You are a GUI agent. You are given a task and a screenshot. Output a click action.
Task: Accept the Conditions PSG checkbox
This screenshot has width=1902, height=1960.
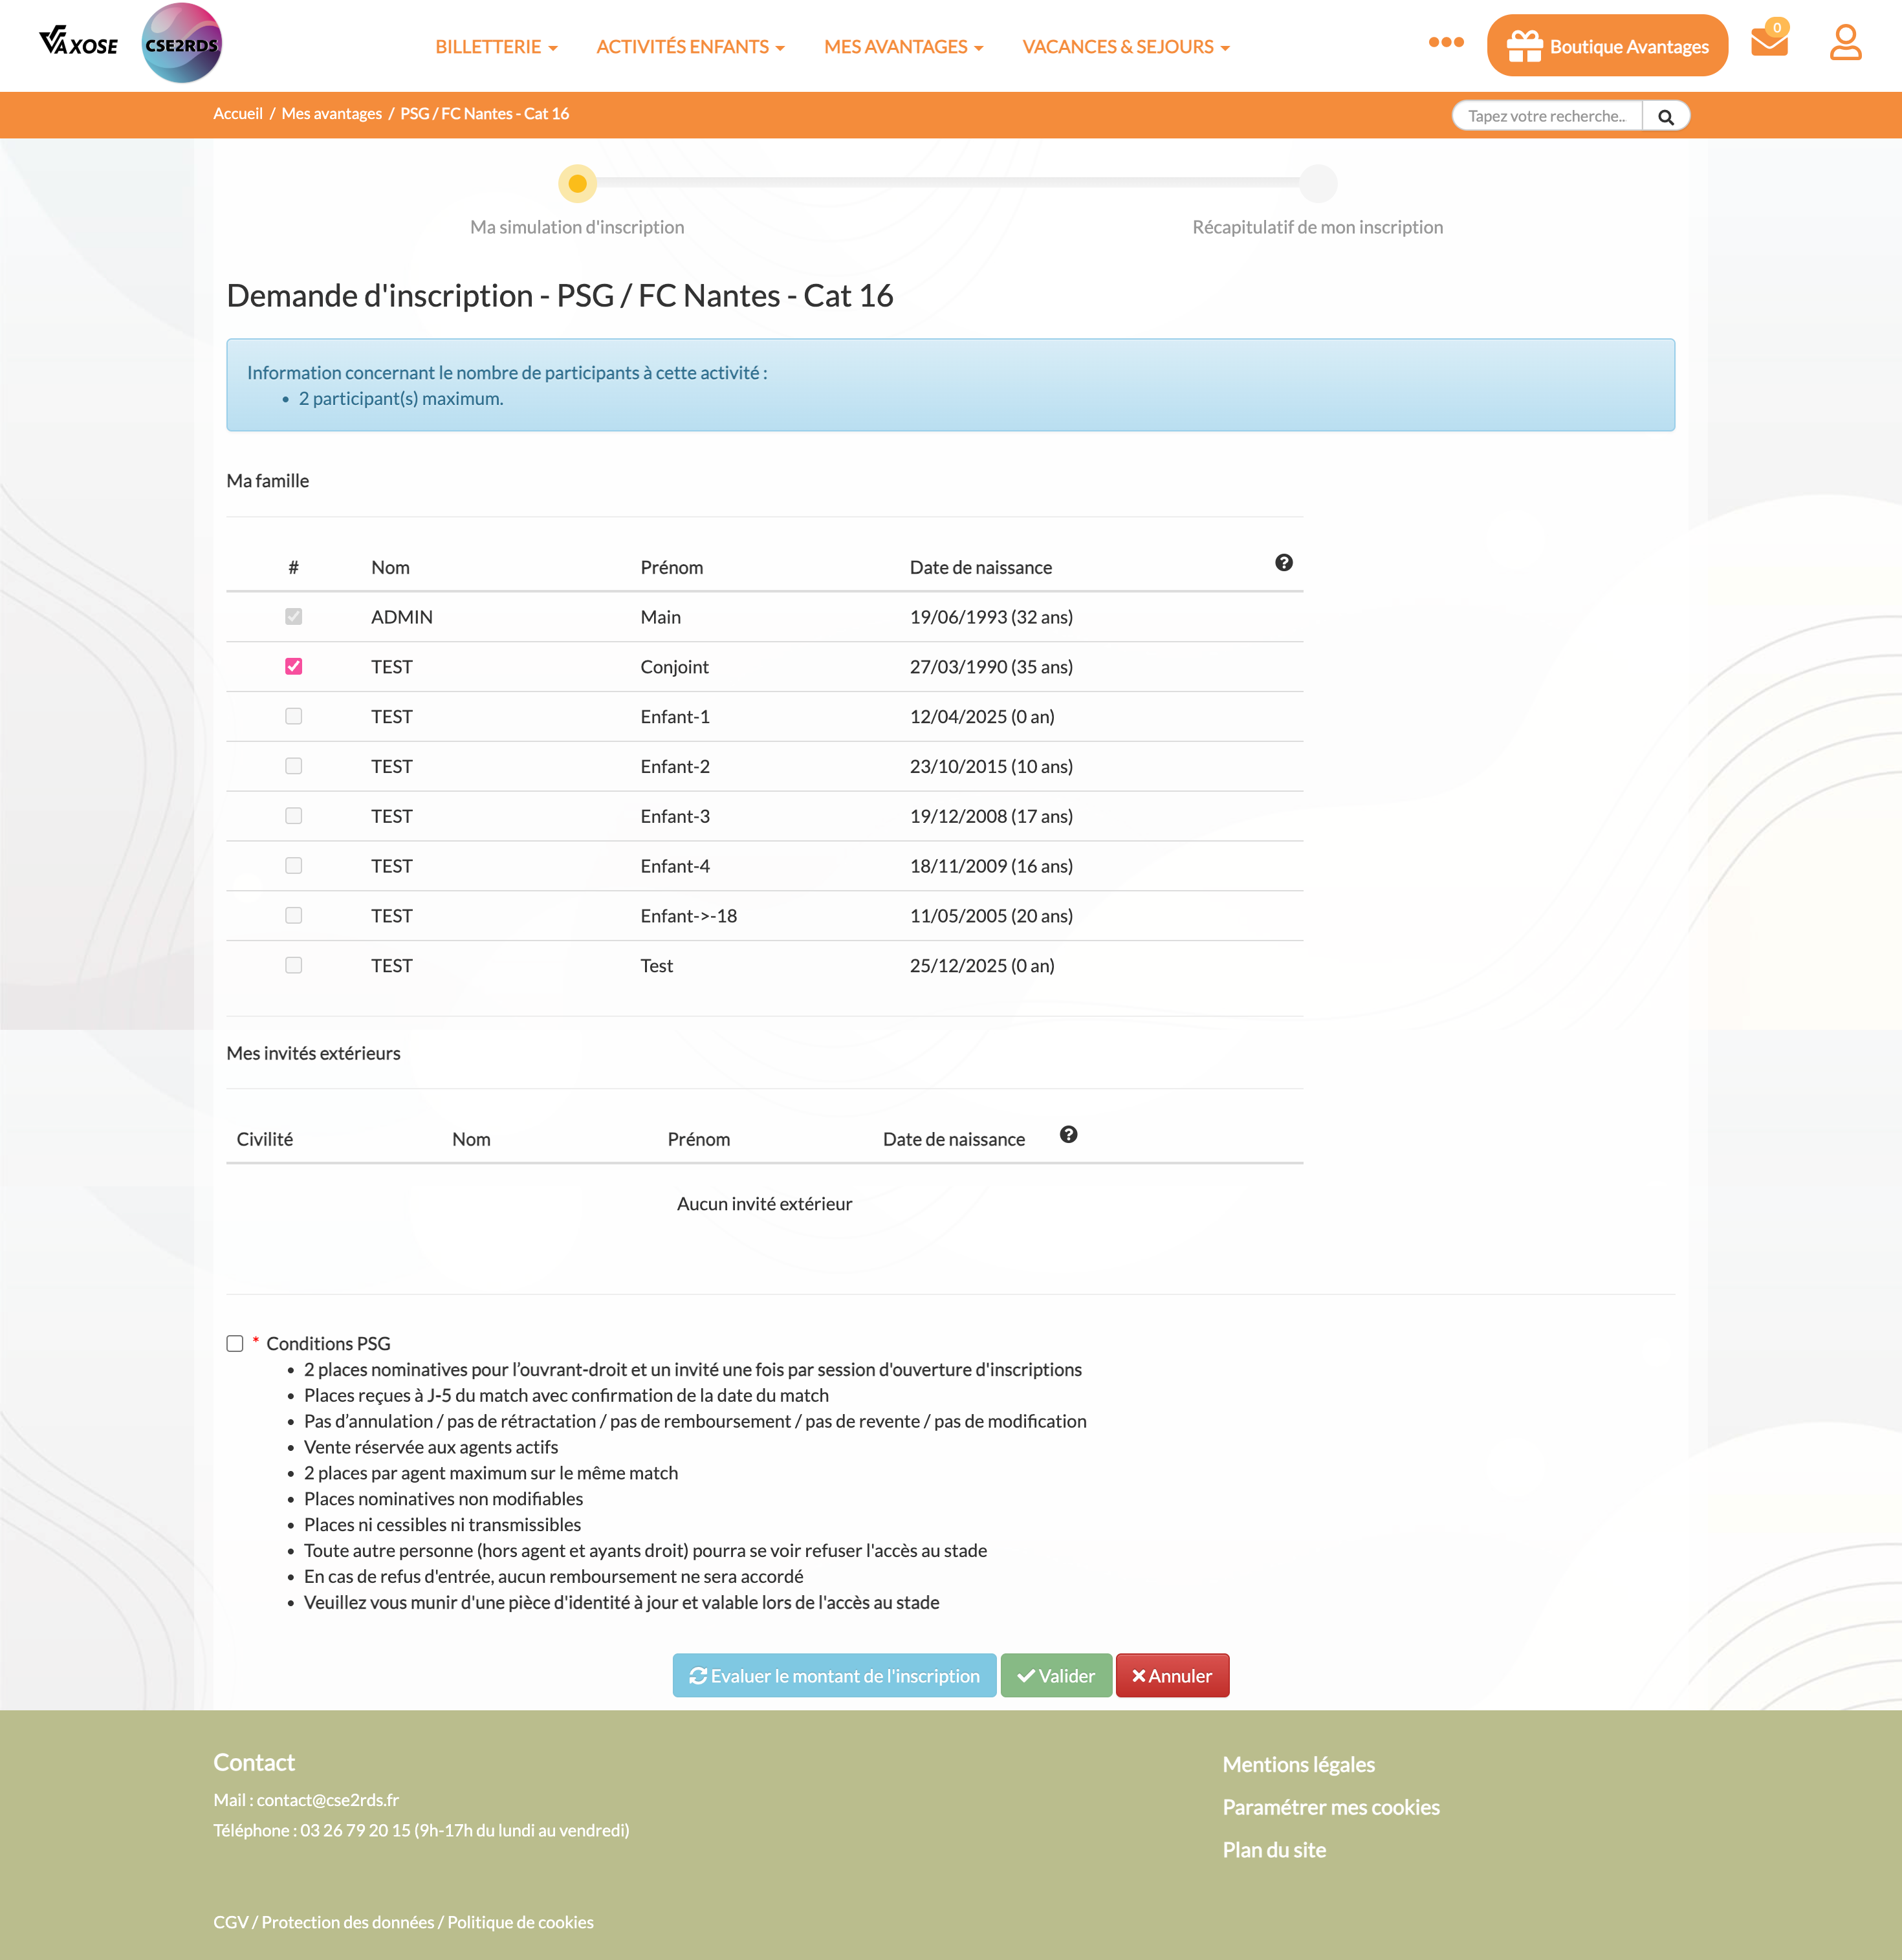[x=235, y=1343]
